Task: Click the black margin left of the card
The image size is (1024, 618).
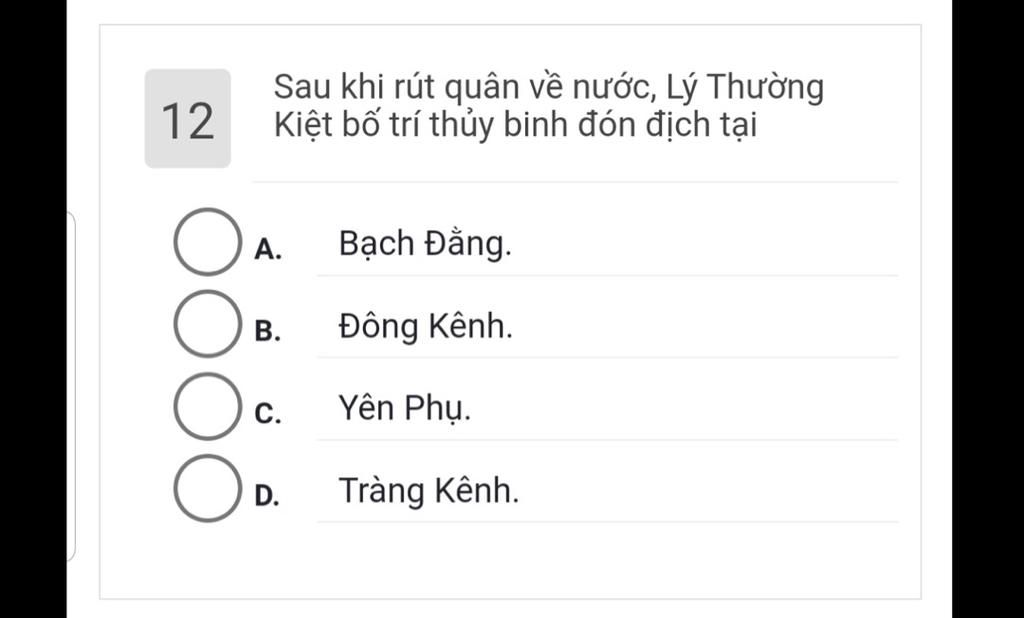Action: click(x=33, y=309)
